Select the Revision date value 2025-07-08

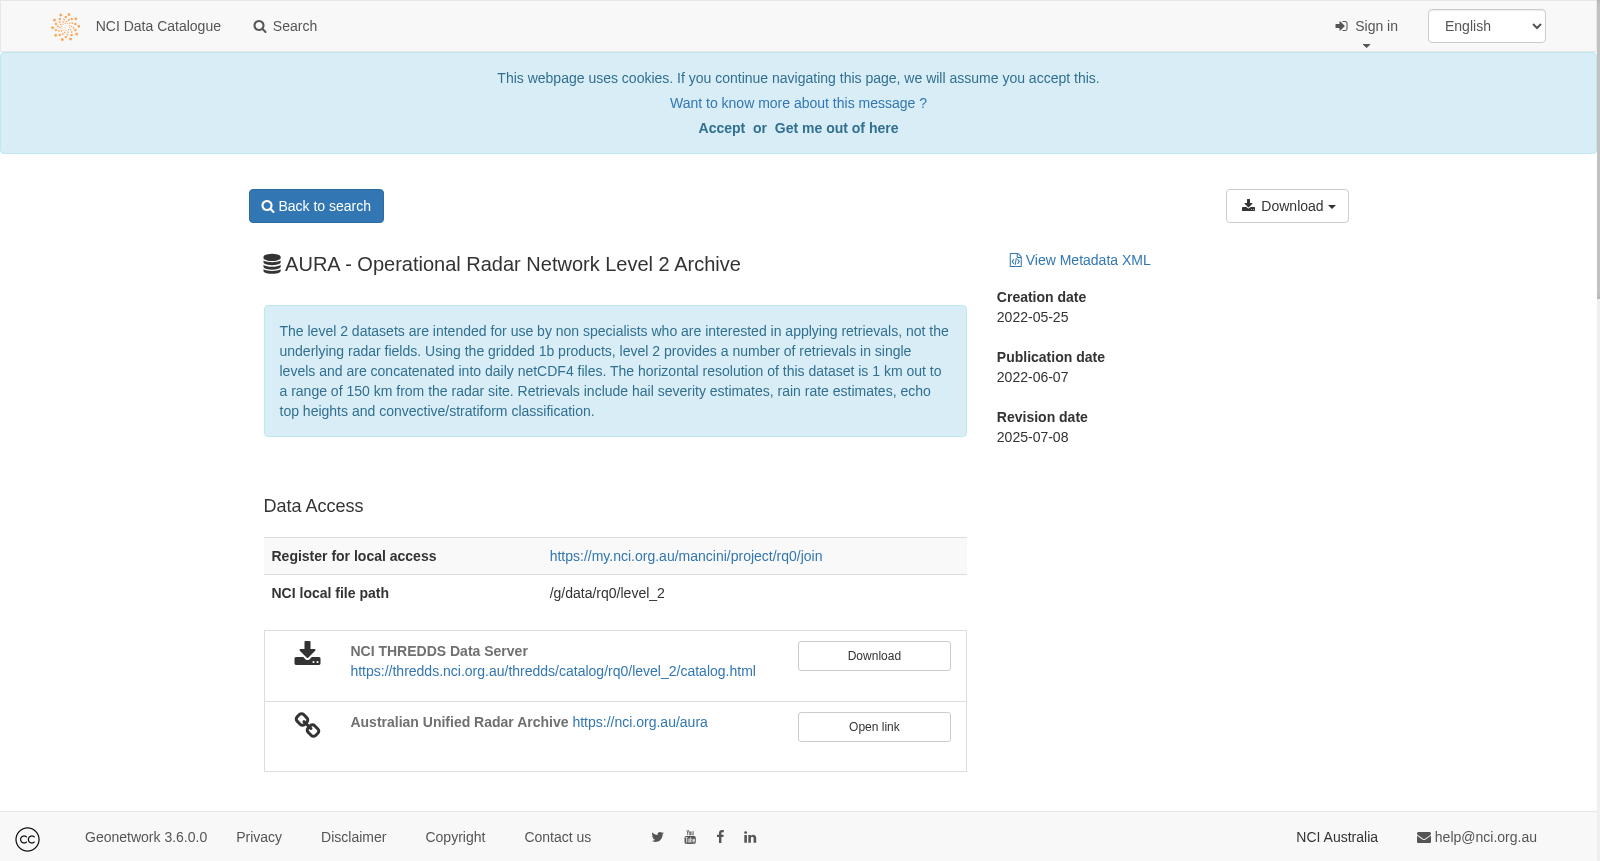(x=1032, y=437)
